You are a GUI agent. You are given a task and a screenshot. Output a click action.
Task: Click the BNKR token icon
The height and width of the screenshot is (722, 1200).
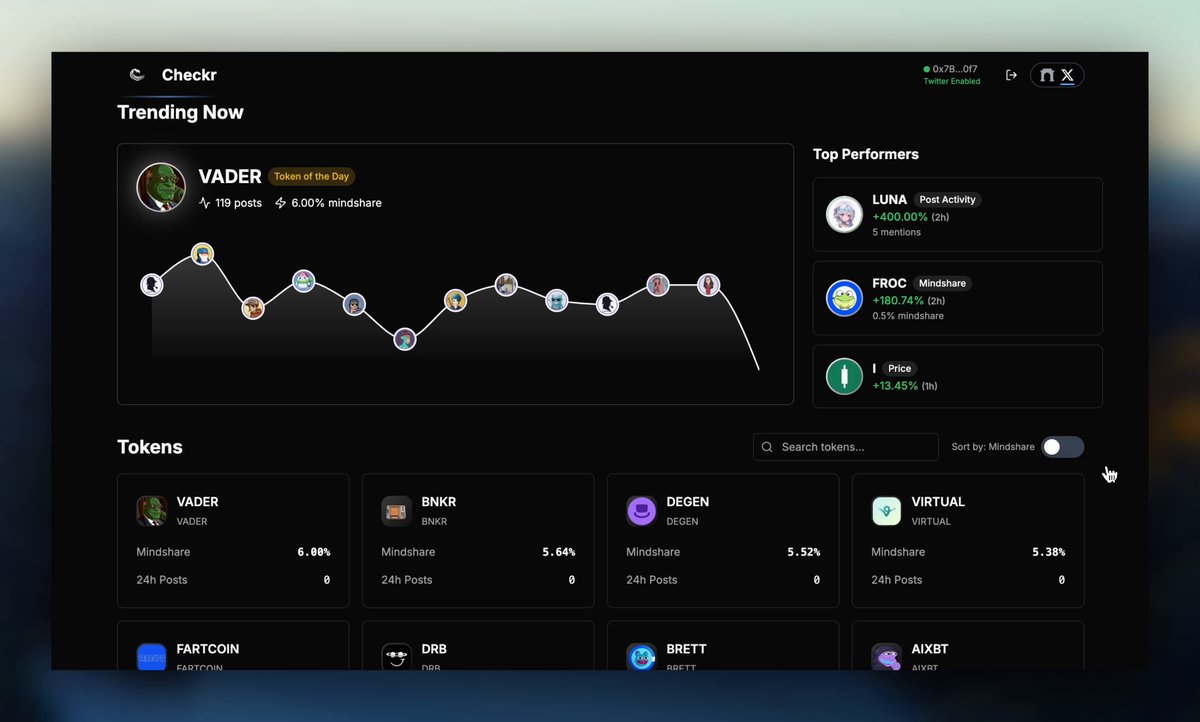(x=397, y=511)
